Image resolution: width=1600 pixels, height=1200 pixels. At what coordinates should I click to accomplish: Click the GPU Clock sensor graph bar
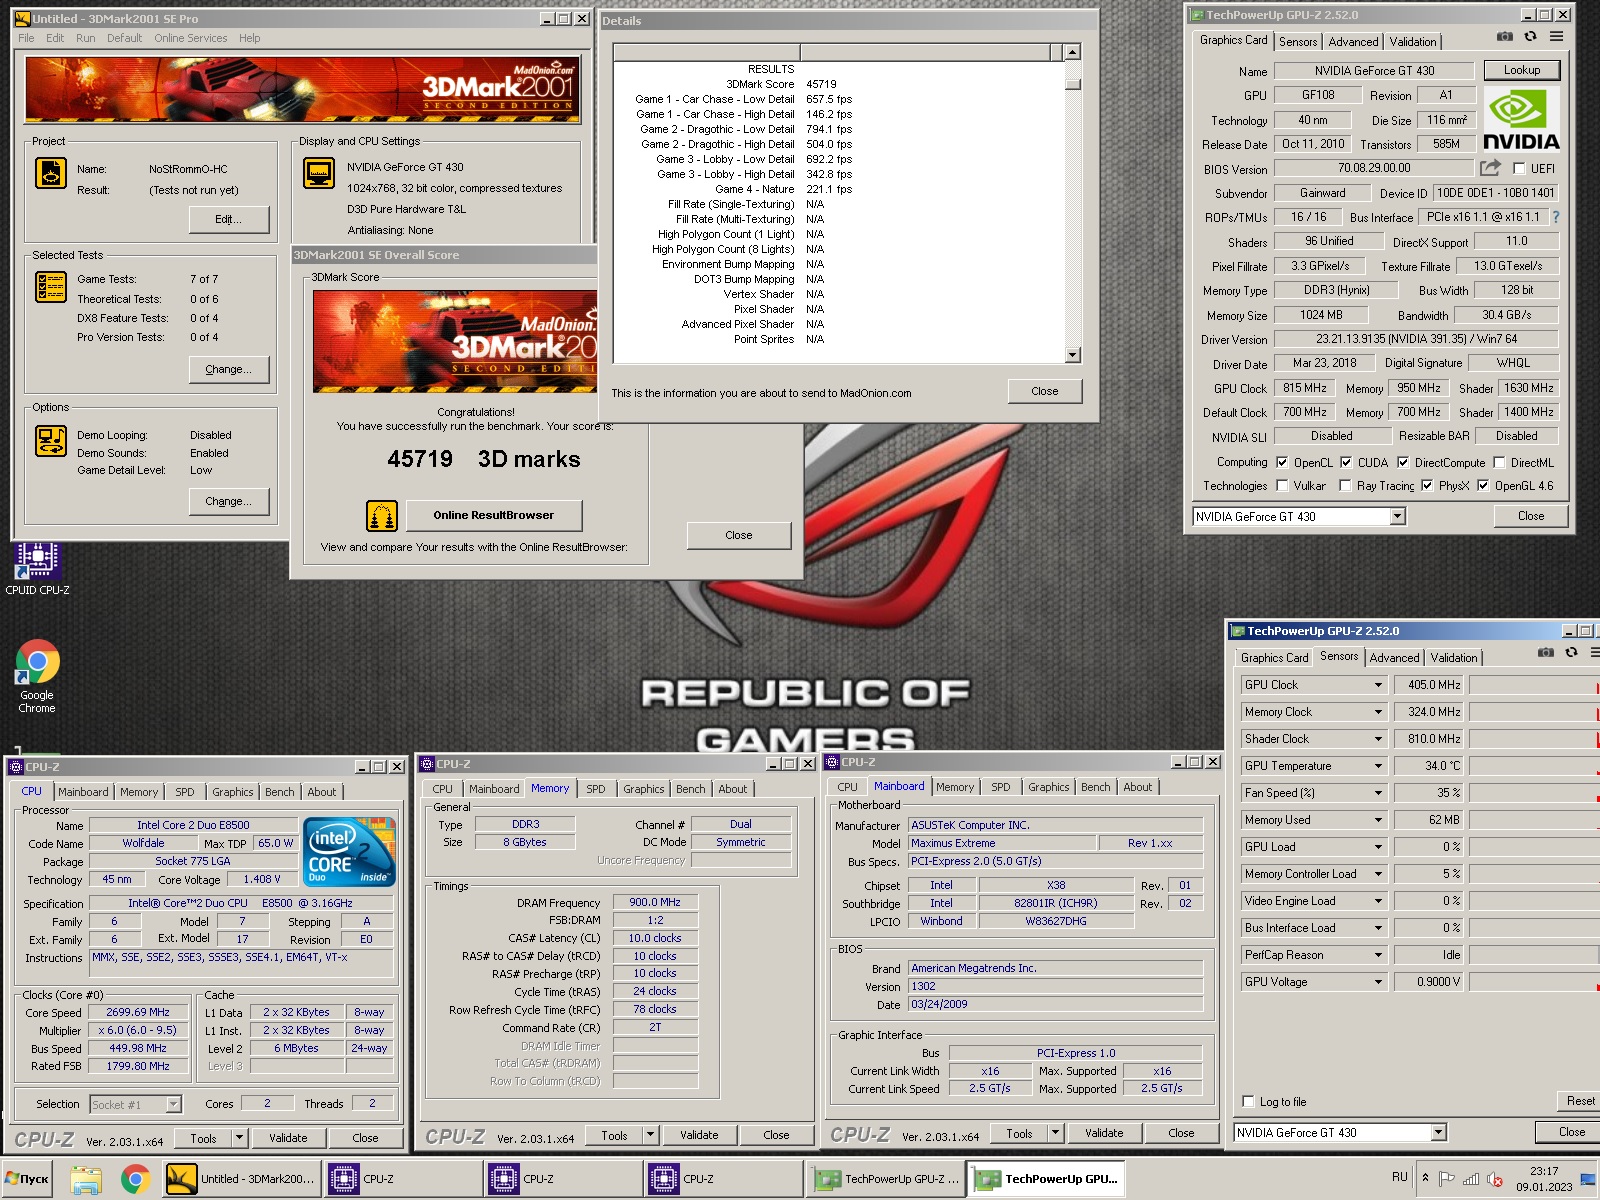coord(1533,685)
